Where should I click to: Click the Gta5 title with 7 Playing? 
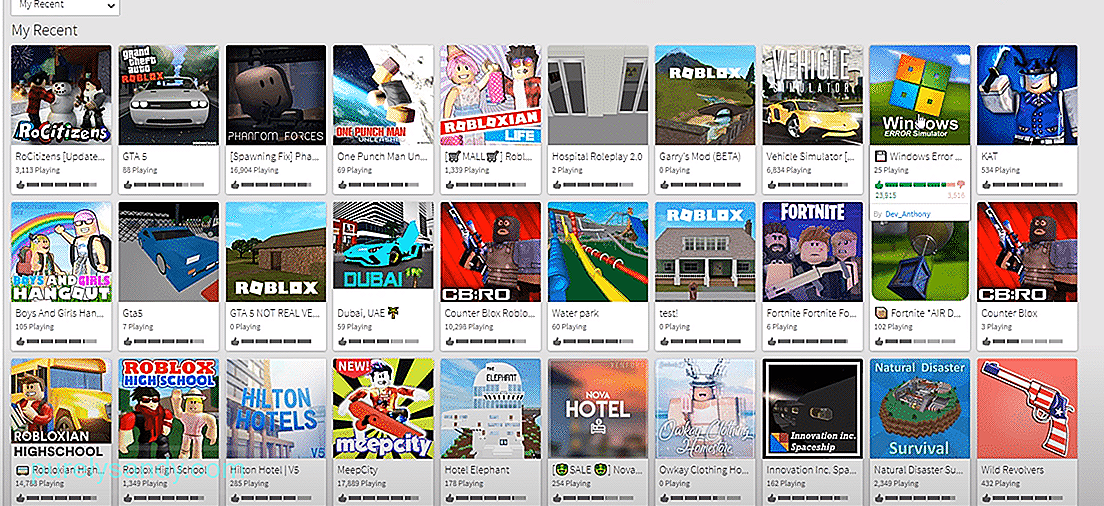point(132,313)
